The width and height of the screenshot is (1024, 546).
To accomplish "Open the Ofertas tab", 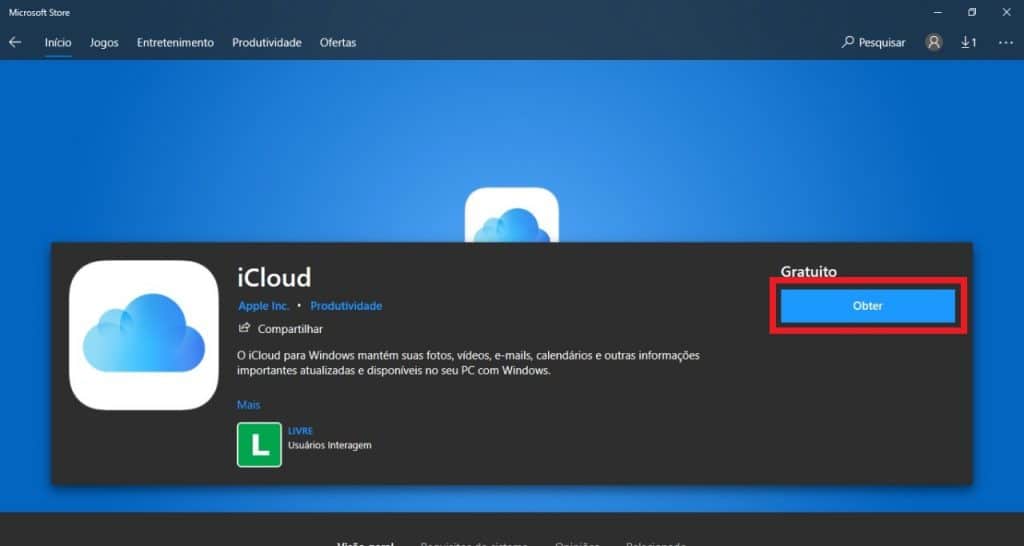I will click(x=338, y=42).
